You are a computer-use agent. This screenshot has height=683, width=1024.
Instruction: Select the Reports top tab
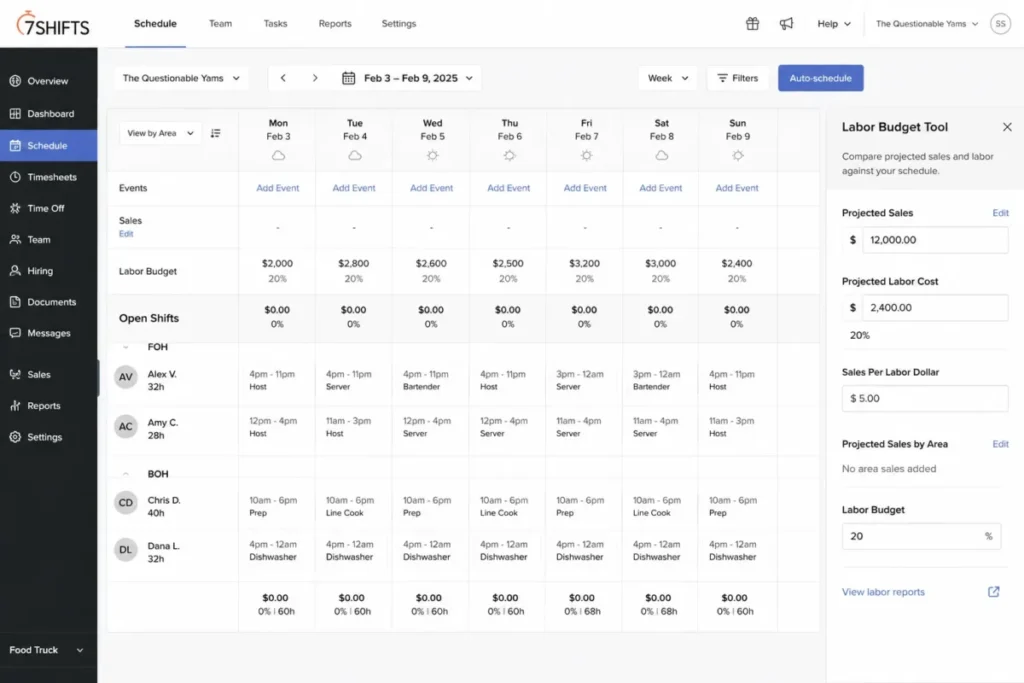click(335, 24)
